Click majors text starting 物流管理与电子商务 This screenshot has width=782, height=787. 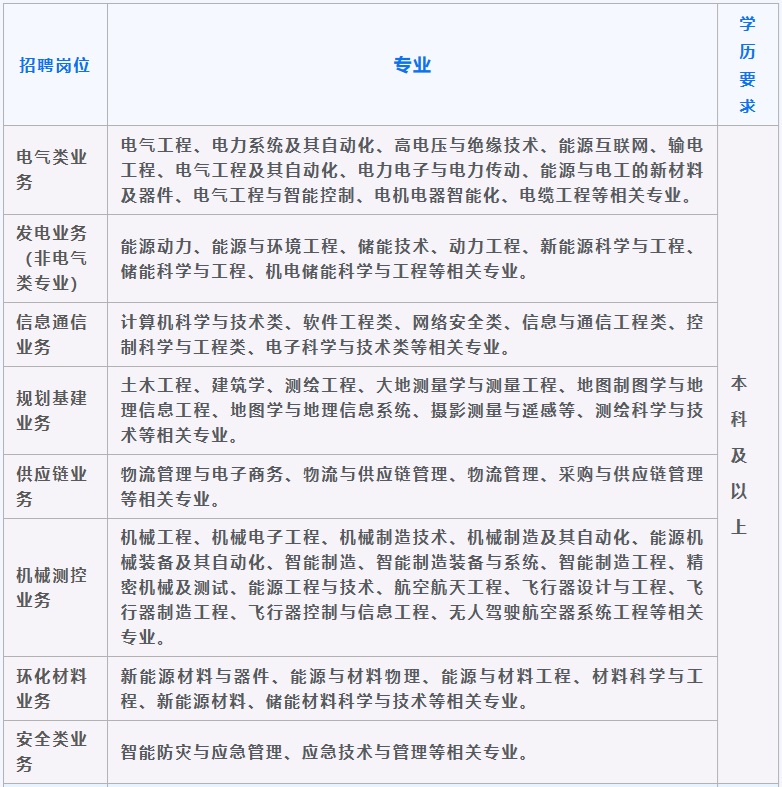412,487
